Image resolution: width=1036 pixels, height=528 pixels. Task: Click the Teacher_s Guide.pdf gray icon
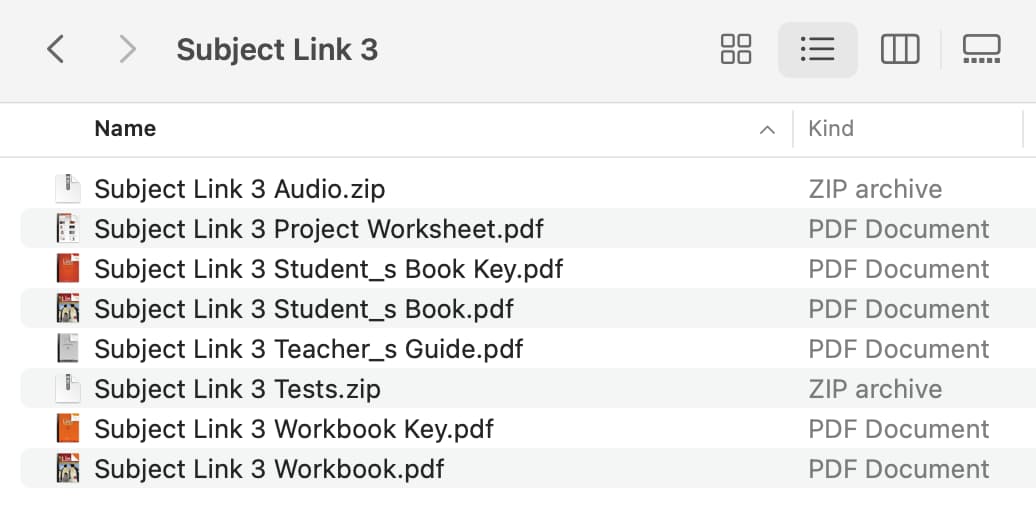pos(67,349)
